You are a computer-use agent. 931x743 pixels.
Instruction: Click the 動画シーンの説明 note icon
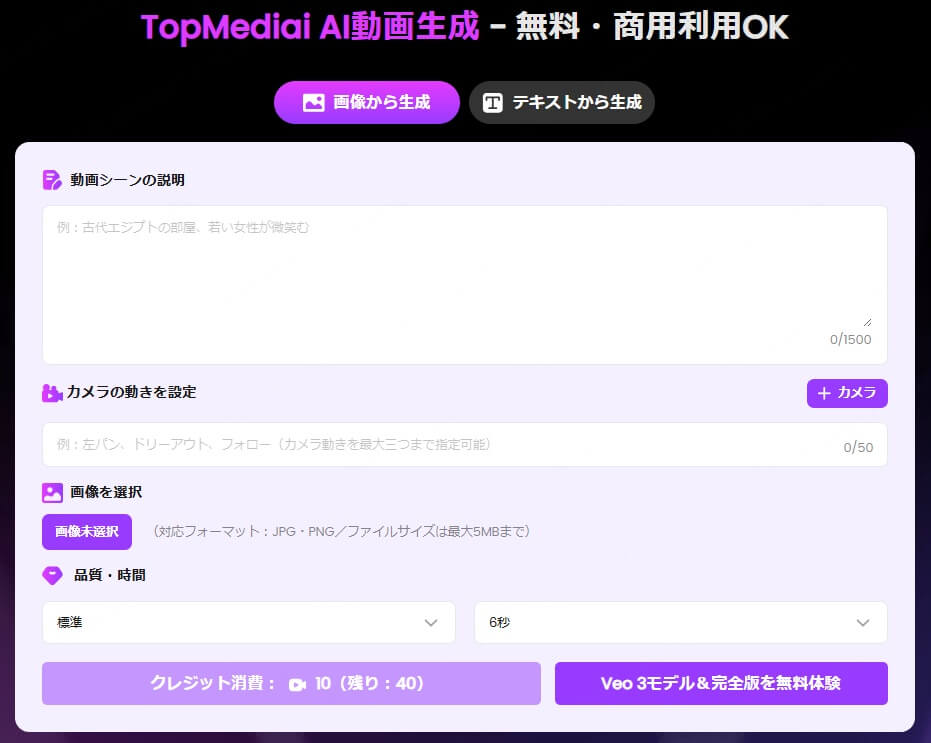coord(52,180)
